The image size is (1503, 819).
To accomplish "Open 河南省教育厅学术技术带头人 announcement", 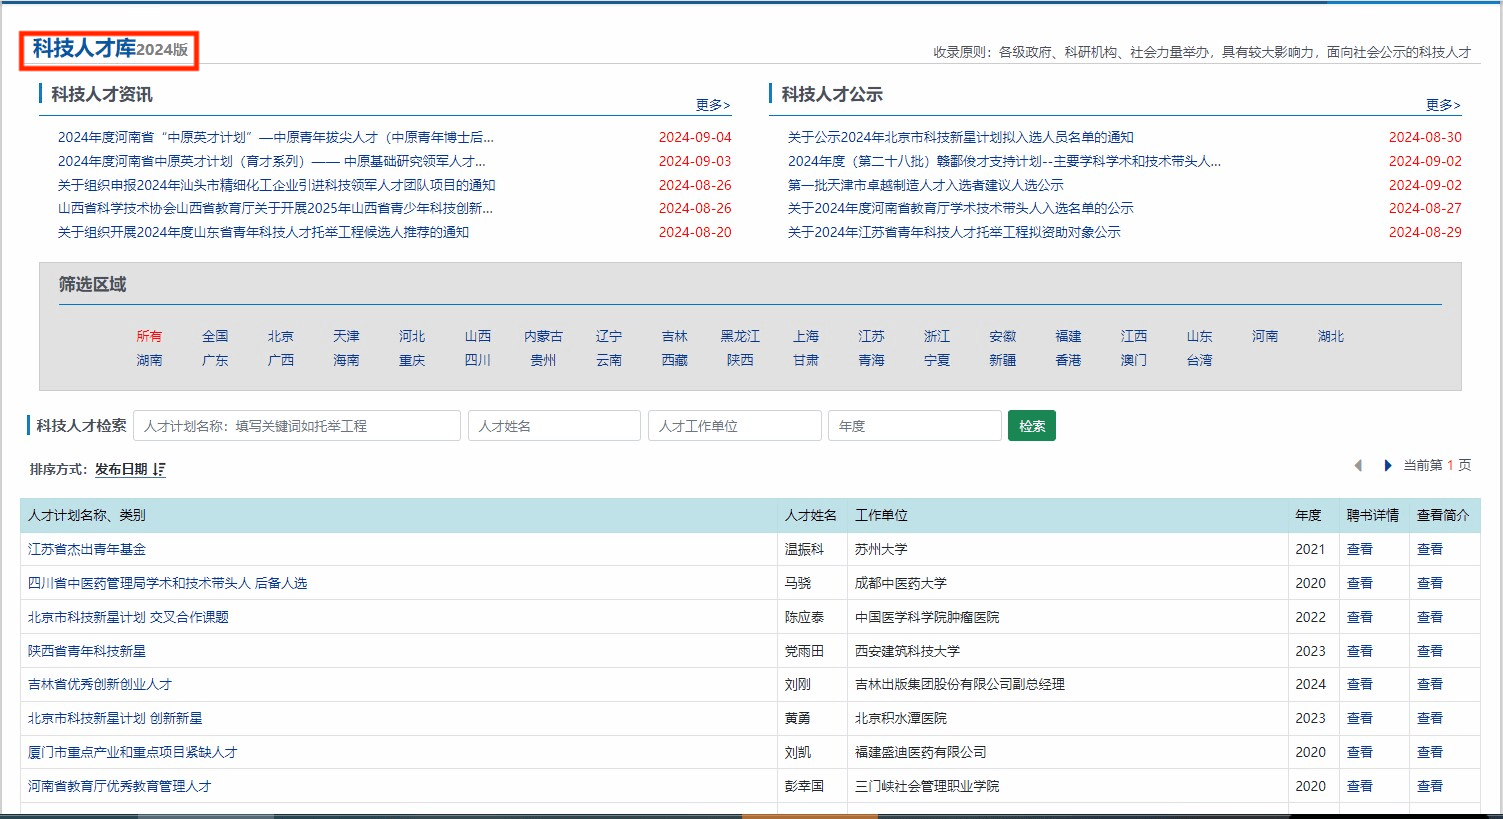I will click(961, 208).
